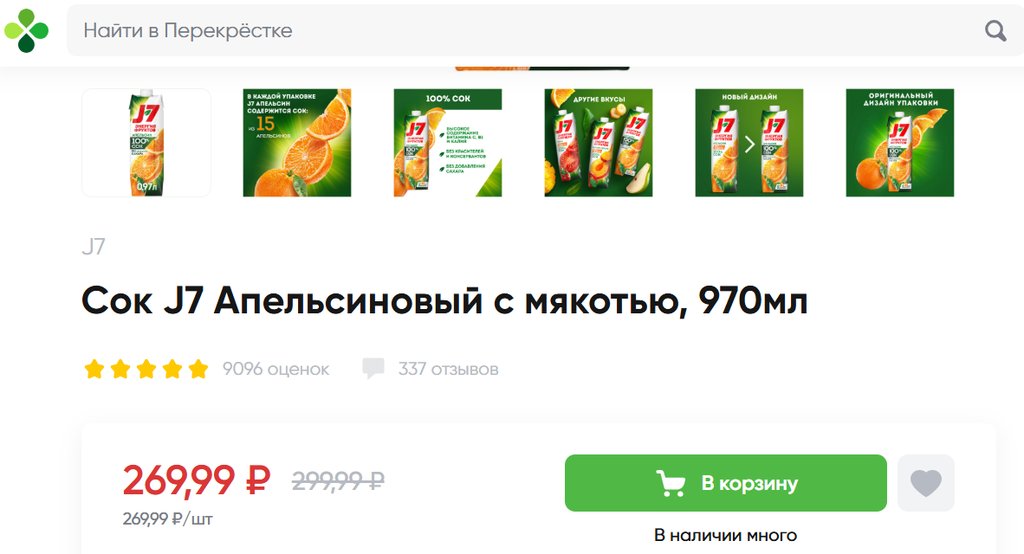Add juice with 'В корзину' button

coord(726,483)
